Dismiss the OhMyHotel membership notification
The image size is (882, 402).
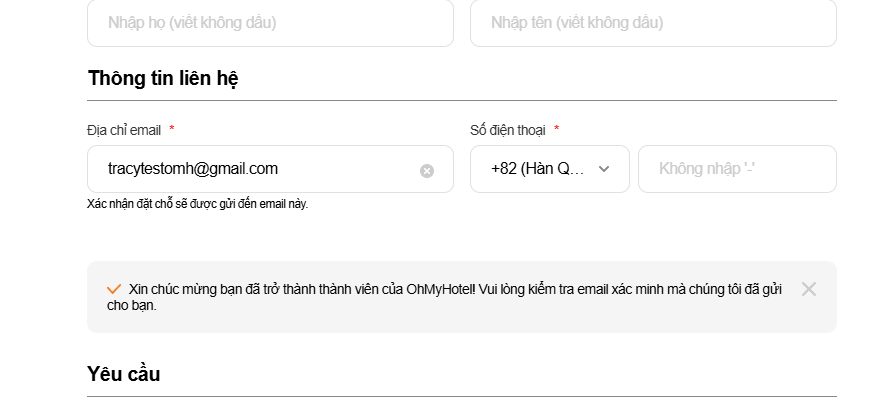pyautogui.click(x=809, y=289)
